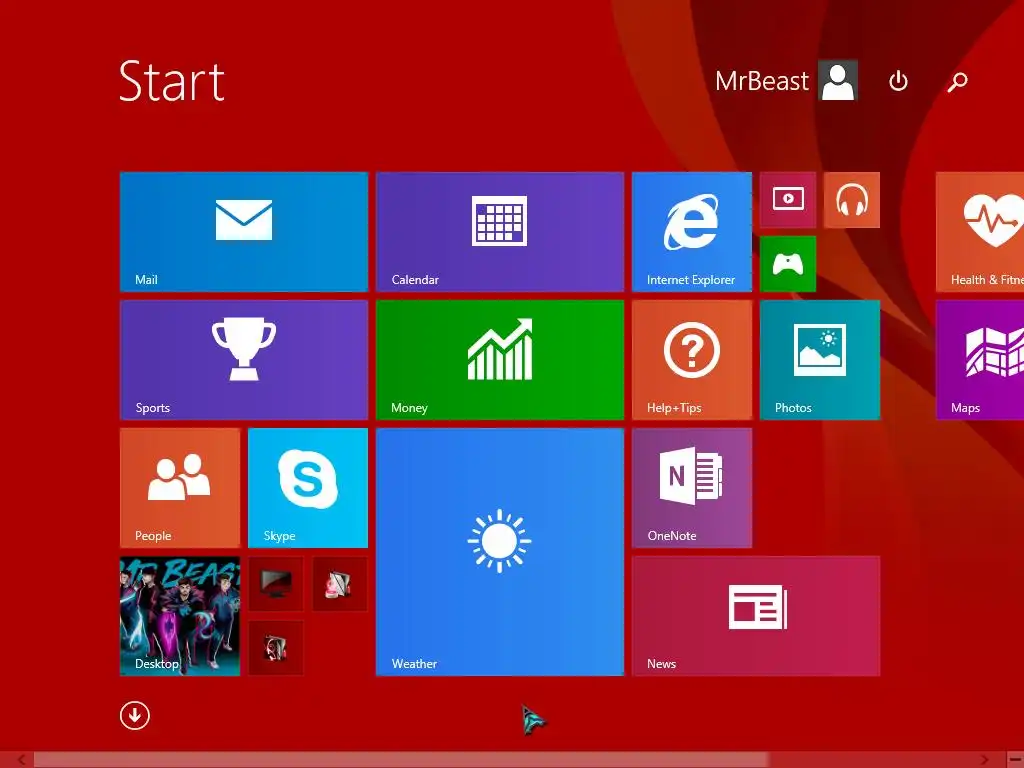This screenshot has width=1024, height=768.
Task: Open the Help+Tips tile
Action: (692, 360)
